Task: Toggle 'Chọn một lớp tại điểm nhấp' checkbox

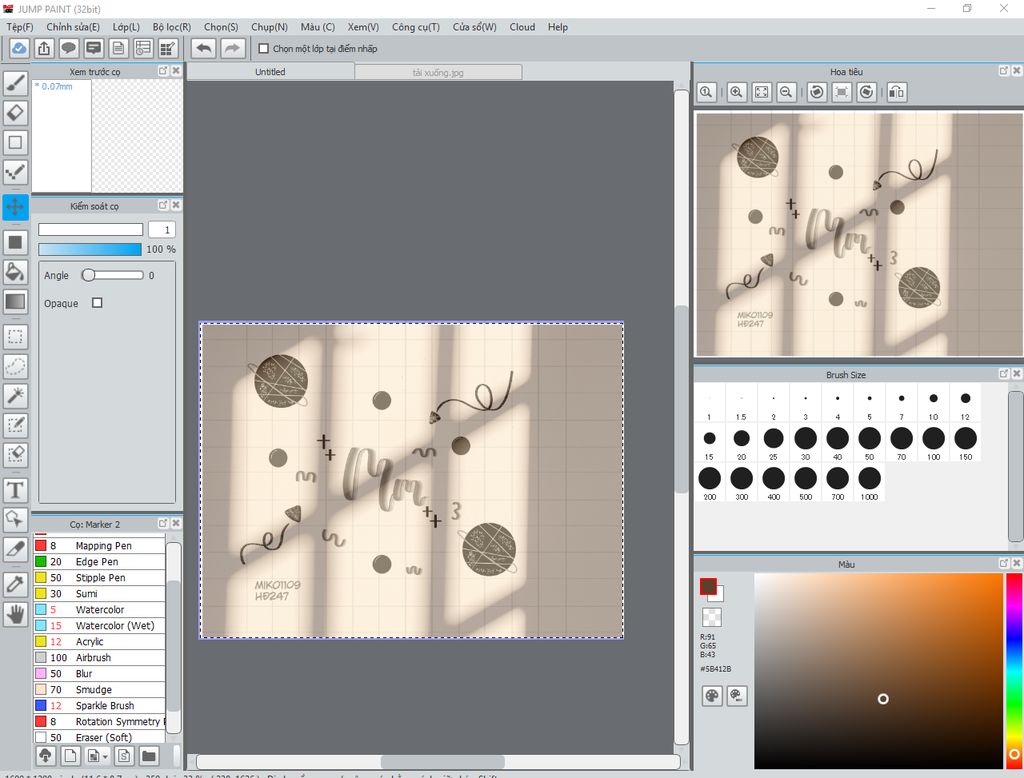Action: [264, 48]
